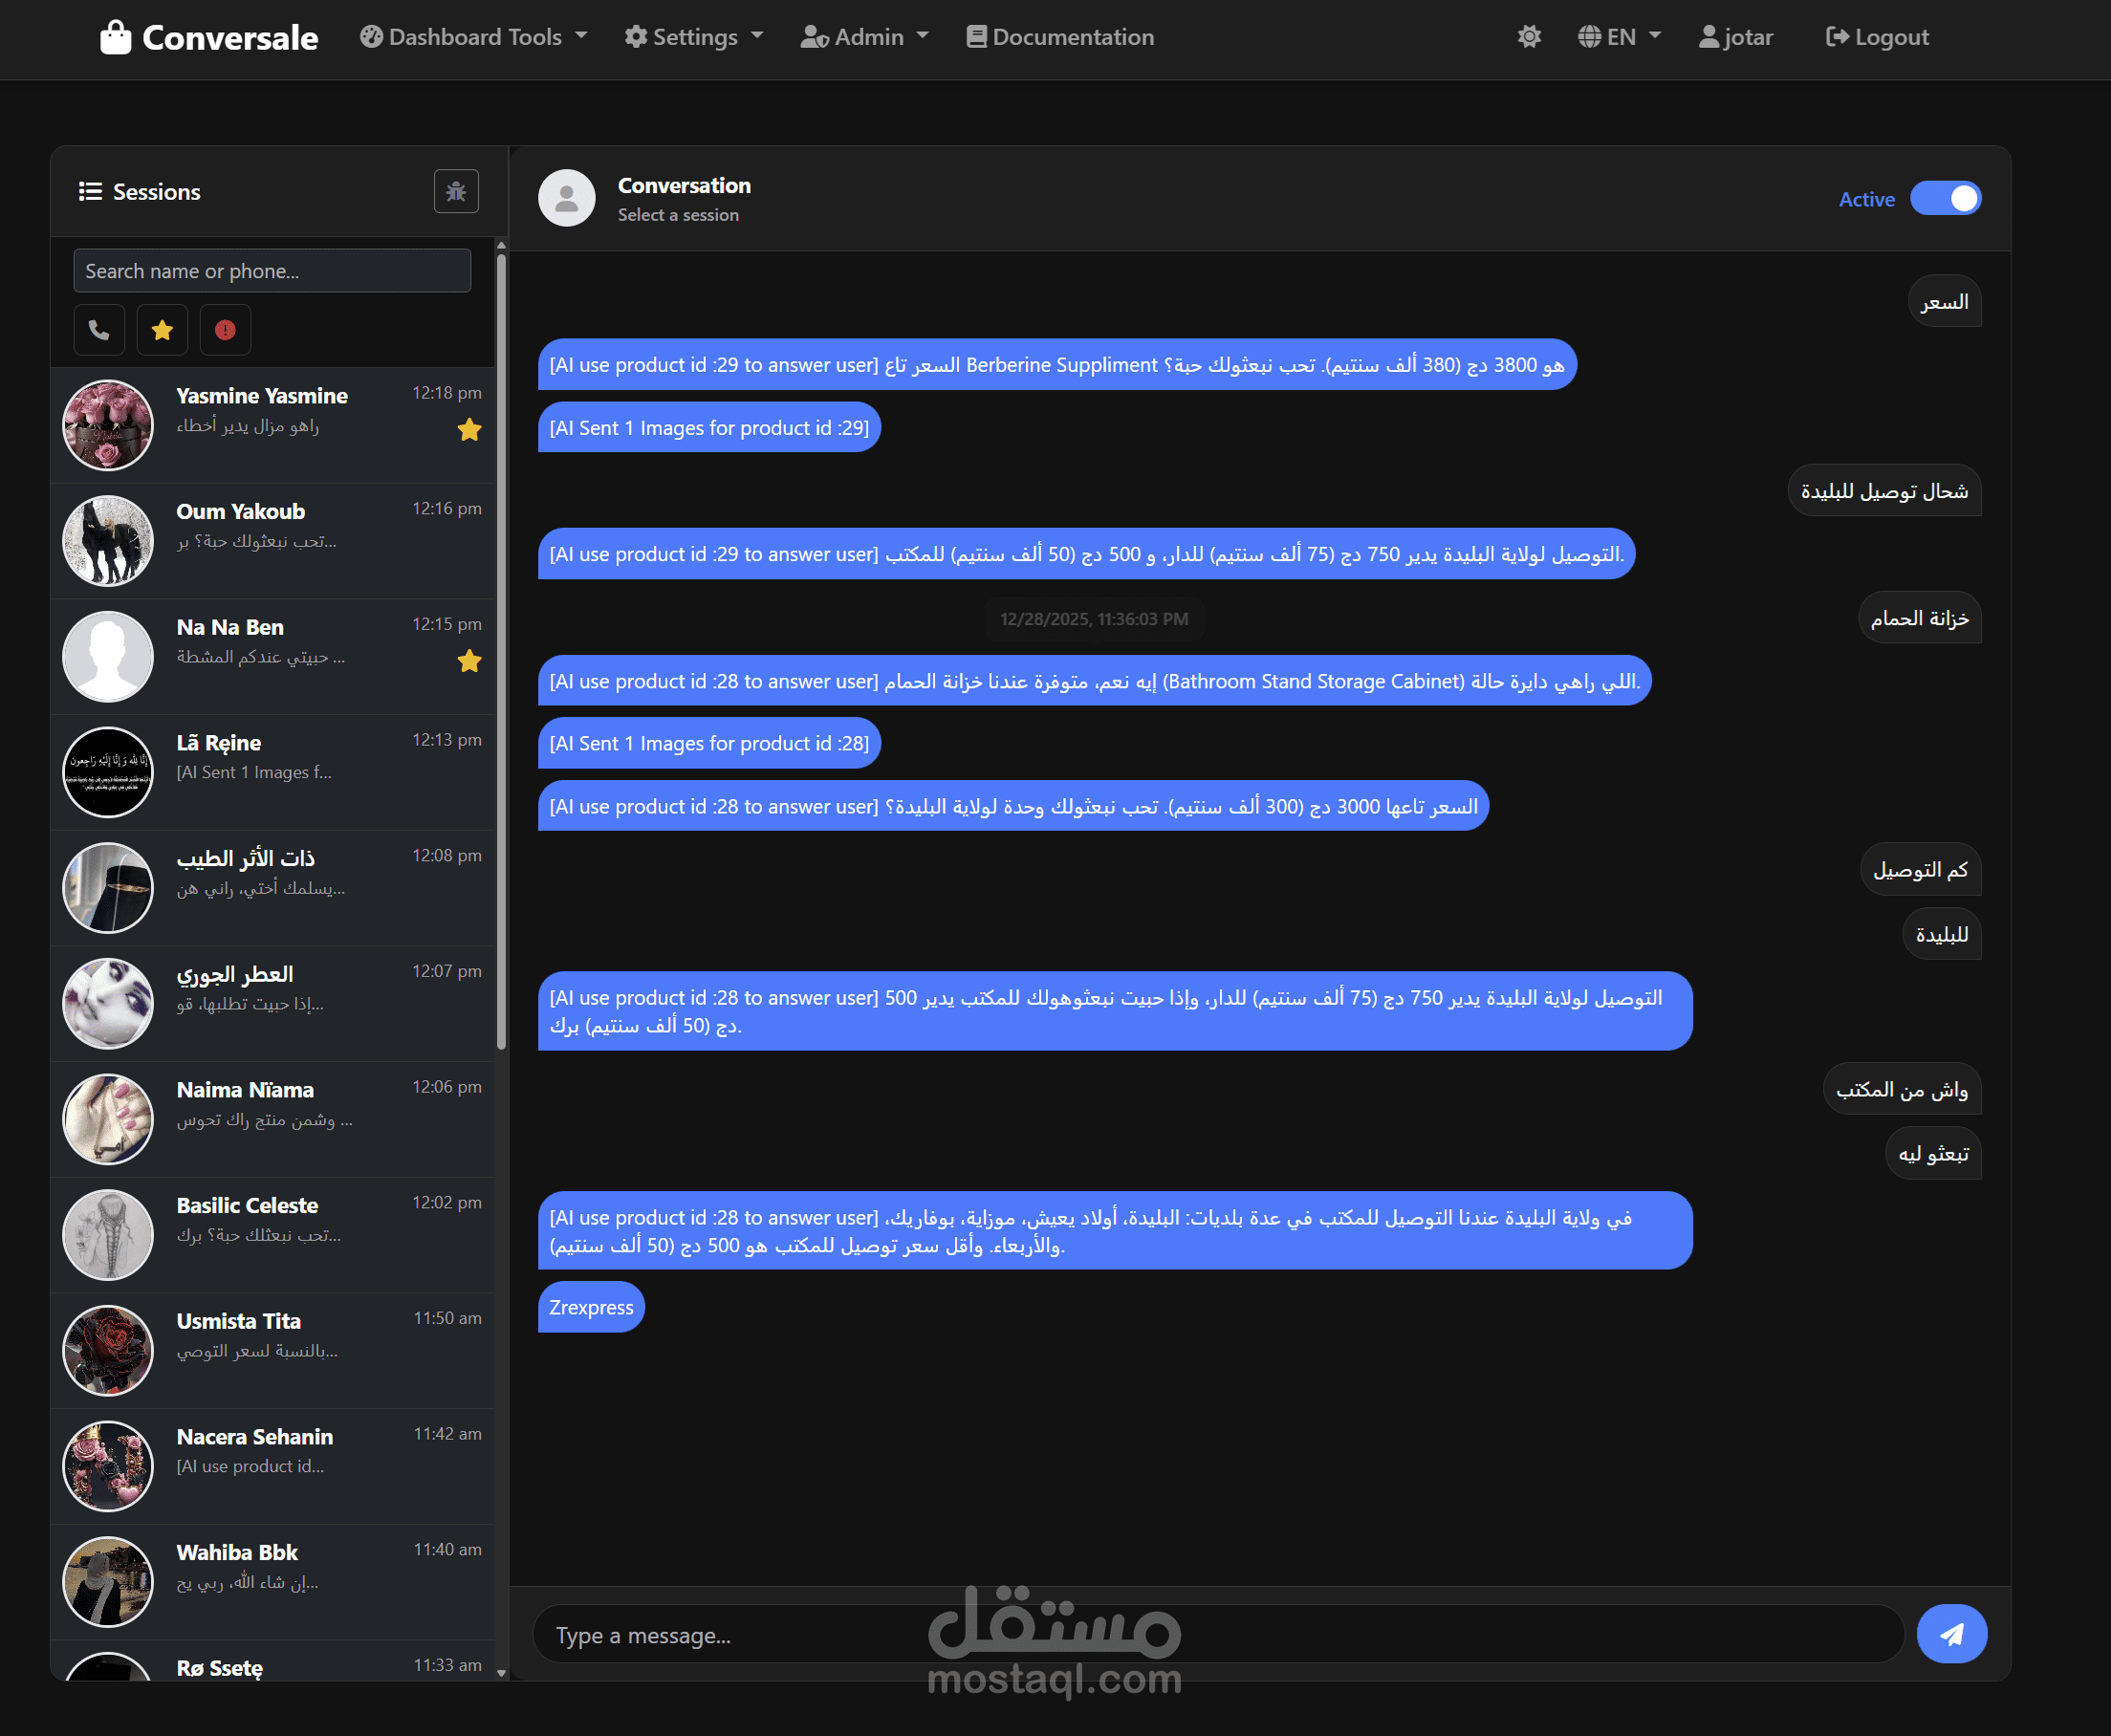This screenshot has height=1736, width=2111.
Task: Send message with paper plane button
Action: pyautogui.click(x=1951, y=1634)
